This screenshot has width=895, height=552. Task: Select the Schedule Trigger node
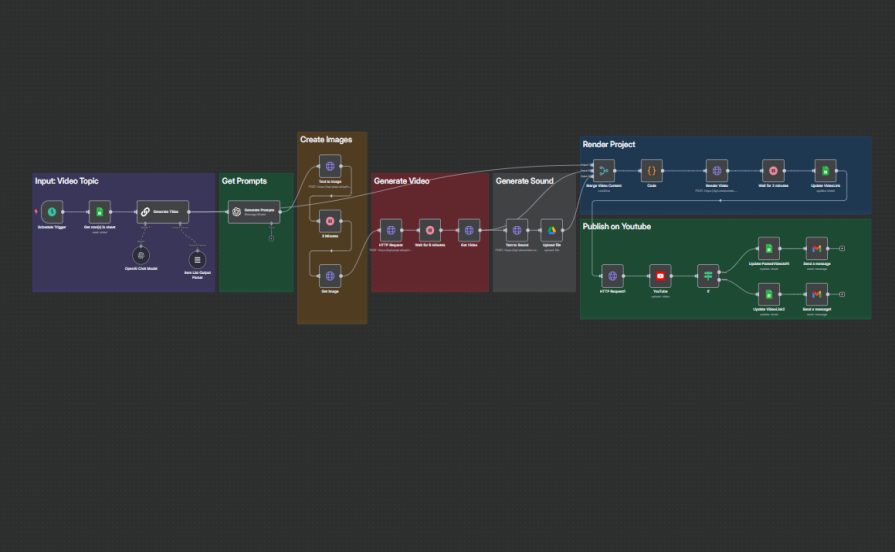51,211
